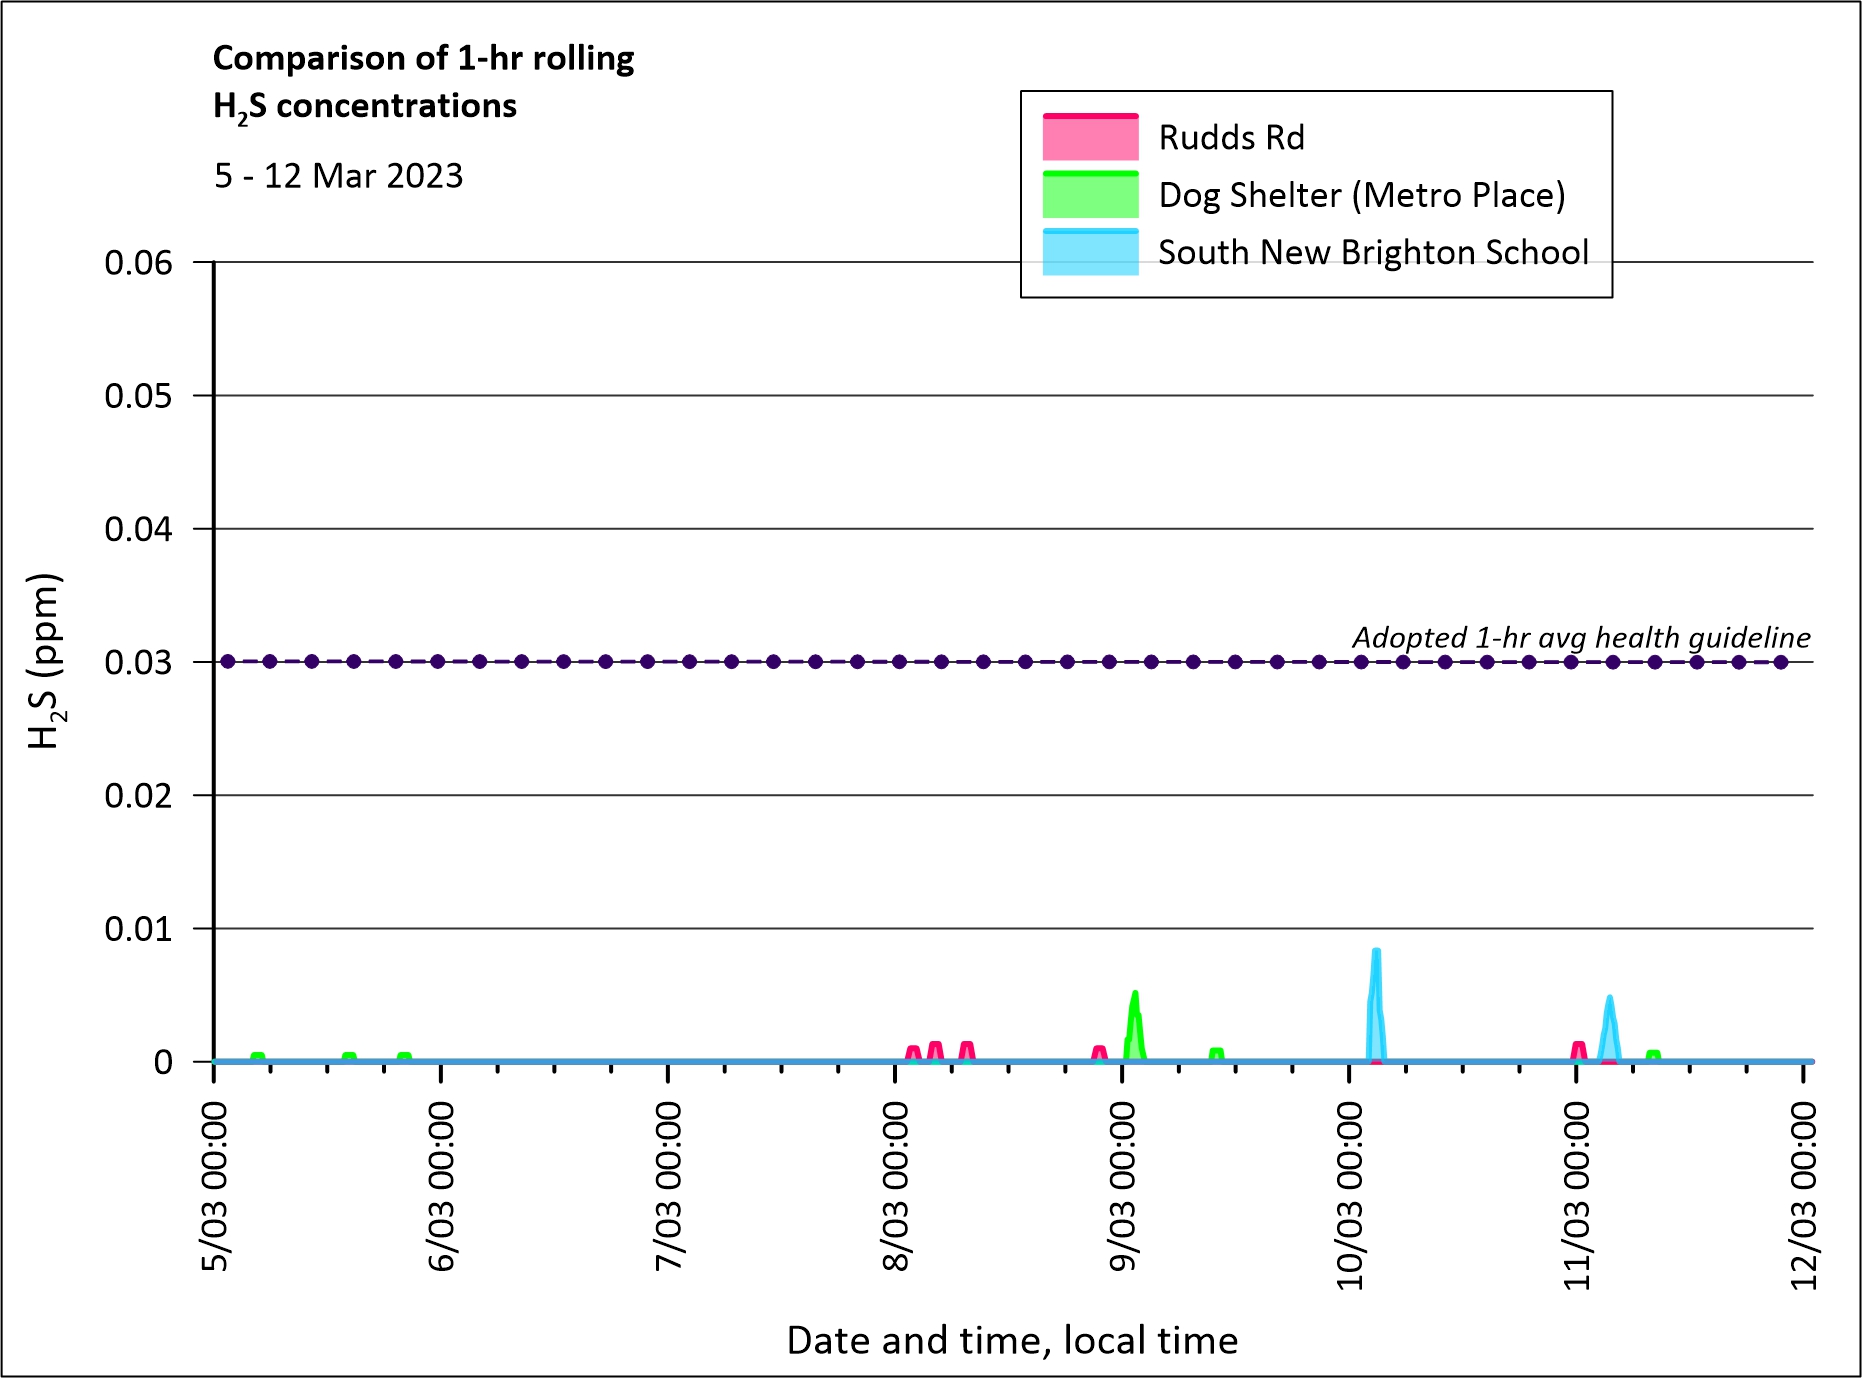Screen dimensions: 1862x1378
Task: Select the "Dog Shelter (Metro Place)" legend label
Action: [1361, 195]
